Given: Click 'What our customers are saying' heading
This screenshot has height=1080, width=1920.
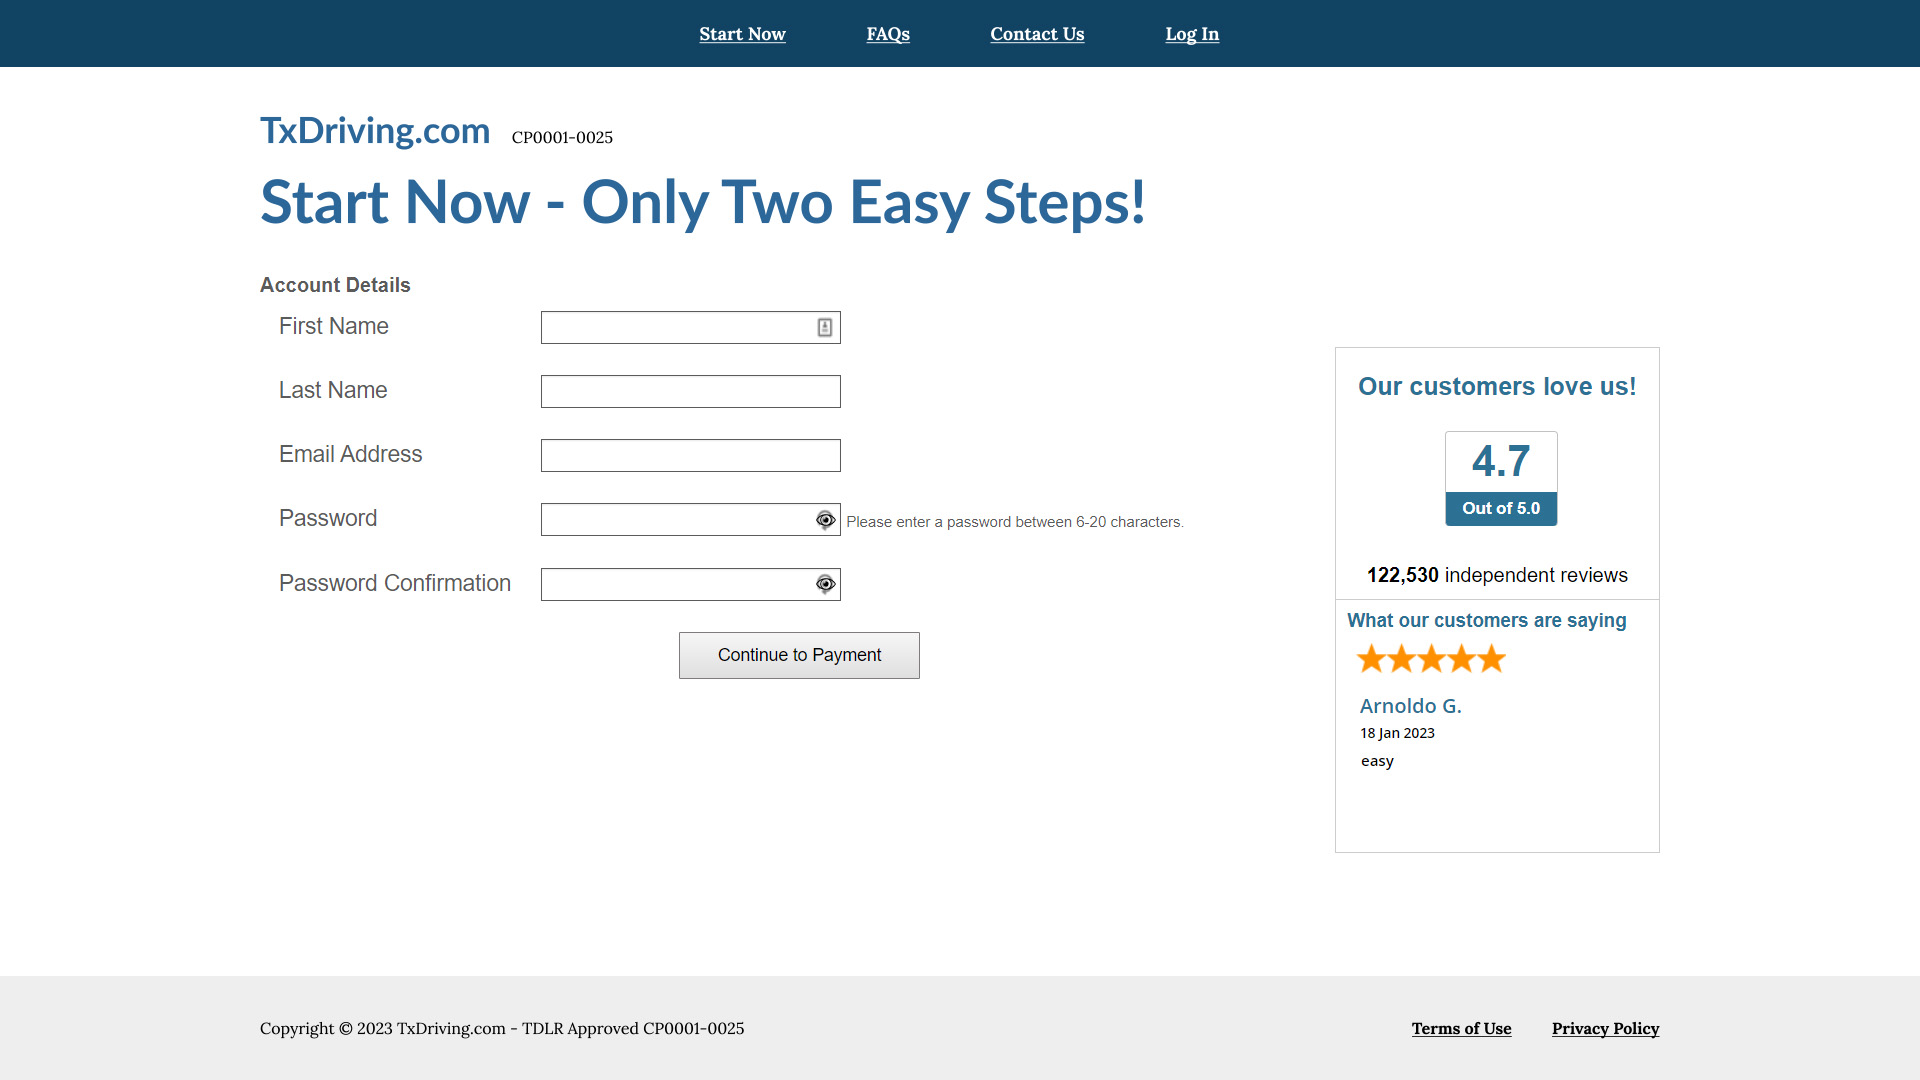Looking at the screenshot, I should [1486, 620].
